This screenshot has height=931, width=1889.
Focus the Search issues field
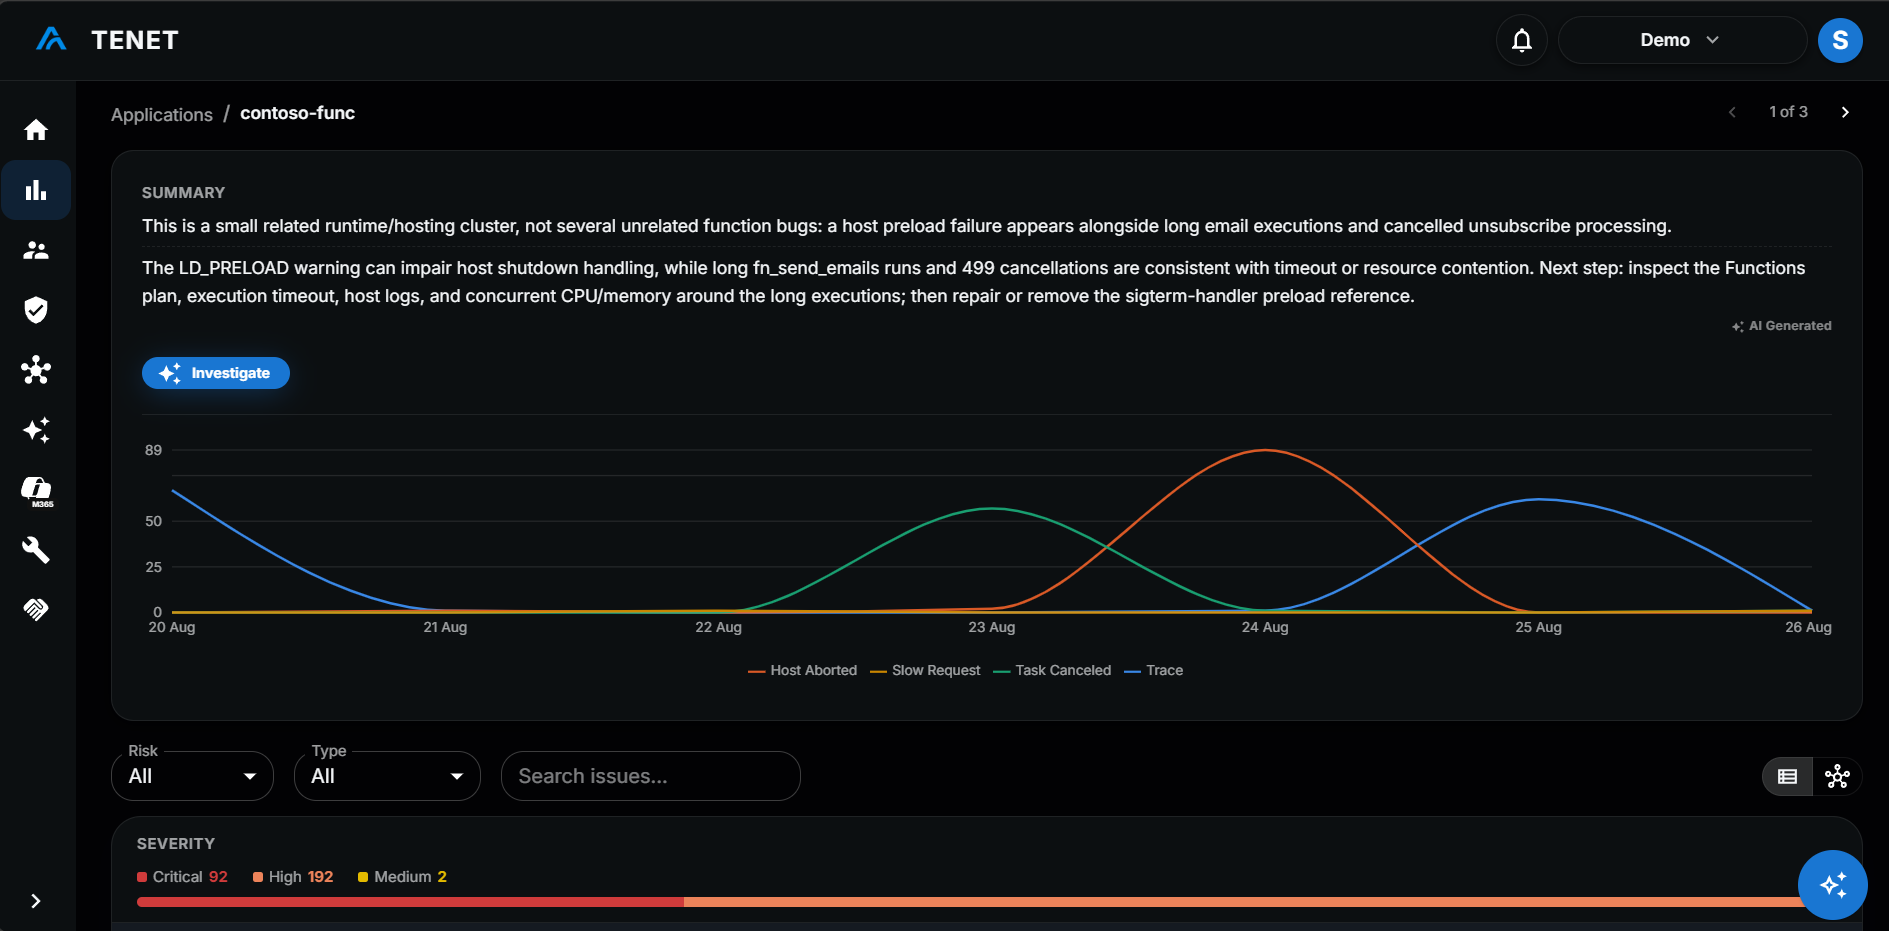point(650,776)
